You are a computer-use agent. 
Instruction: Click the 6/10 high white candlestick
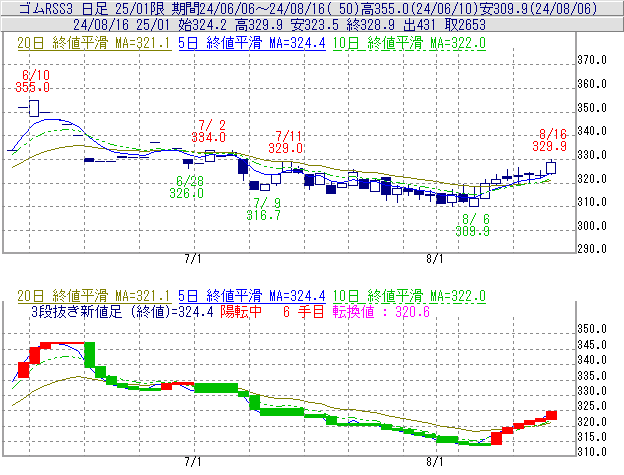click(34, 108)
